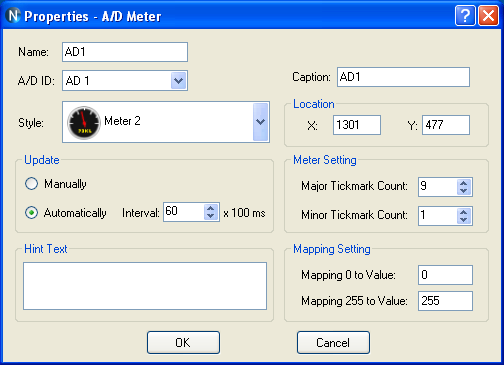Increase Major Tickmark Count
504x365 pixels.
pyautogui.click(x=463, y=183)
